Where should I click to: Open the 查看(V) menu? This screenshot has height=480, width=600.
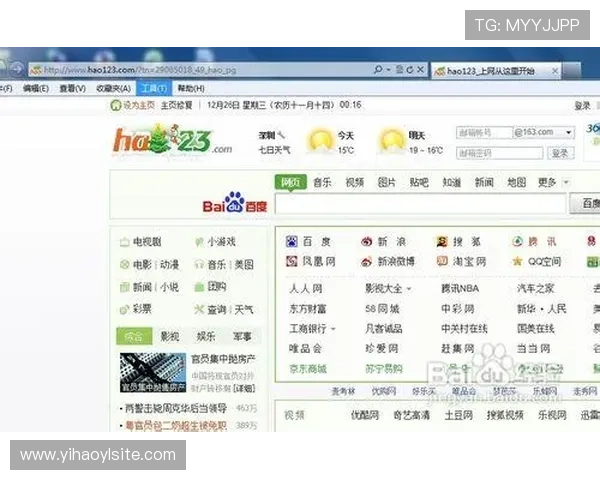coord(72,88)
